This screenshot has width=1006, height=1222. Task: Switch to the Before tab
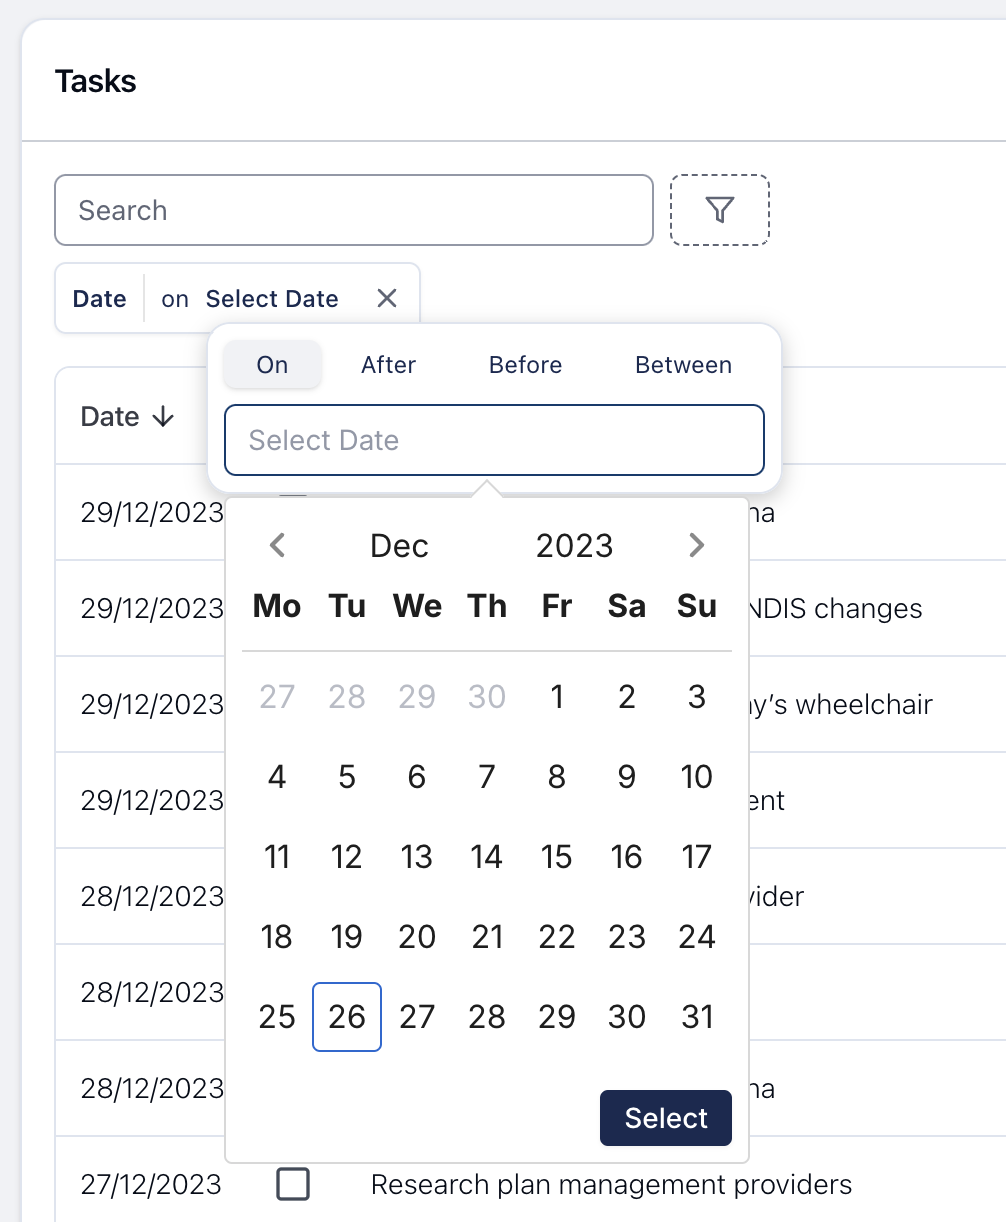525,365
